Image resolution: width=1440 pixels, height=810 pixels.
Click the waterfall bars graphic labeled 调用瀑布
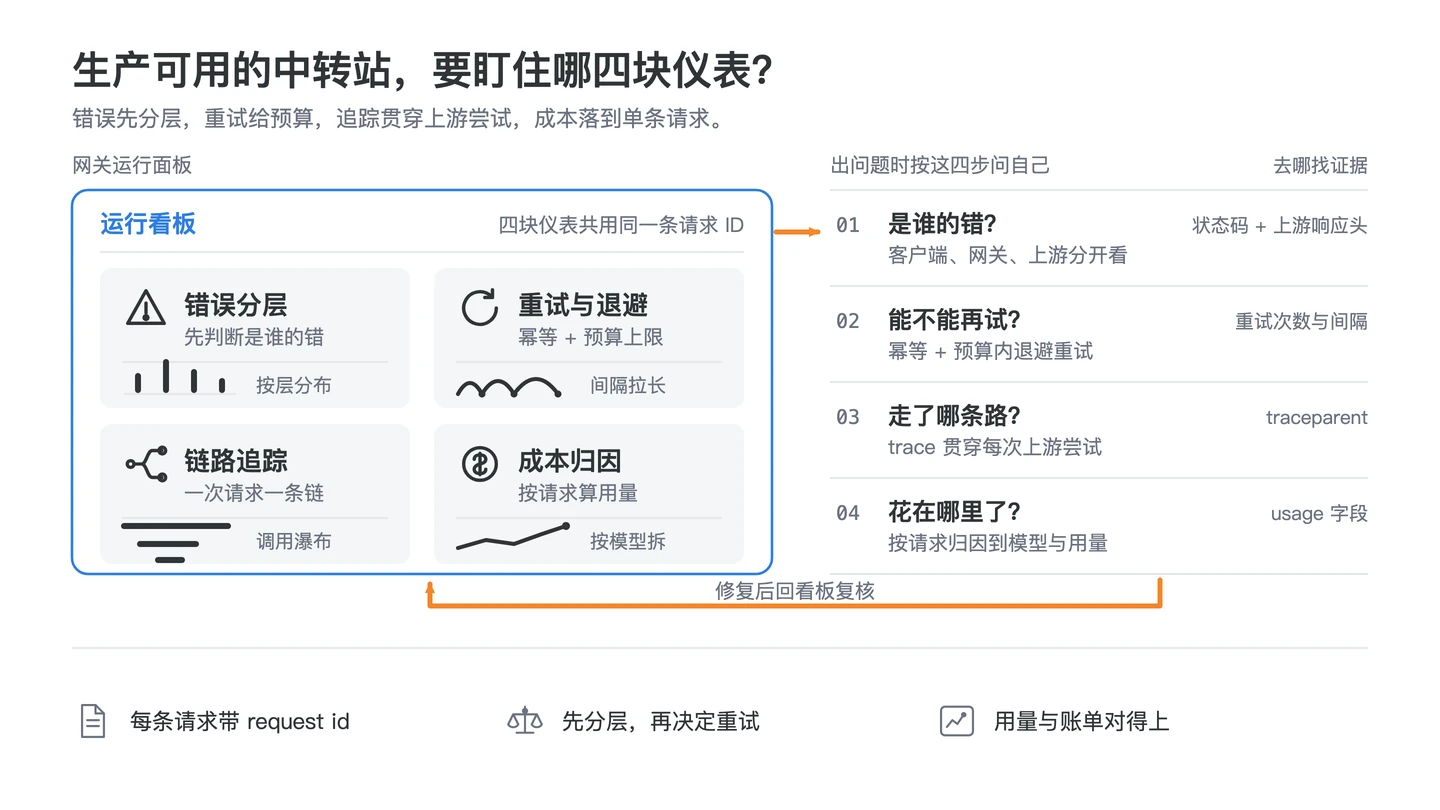pos(176,542)
